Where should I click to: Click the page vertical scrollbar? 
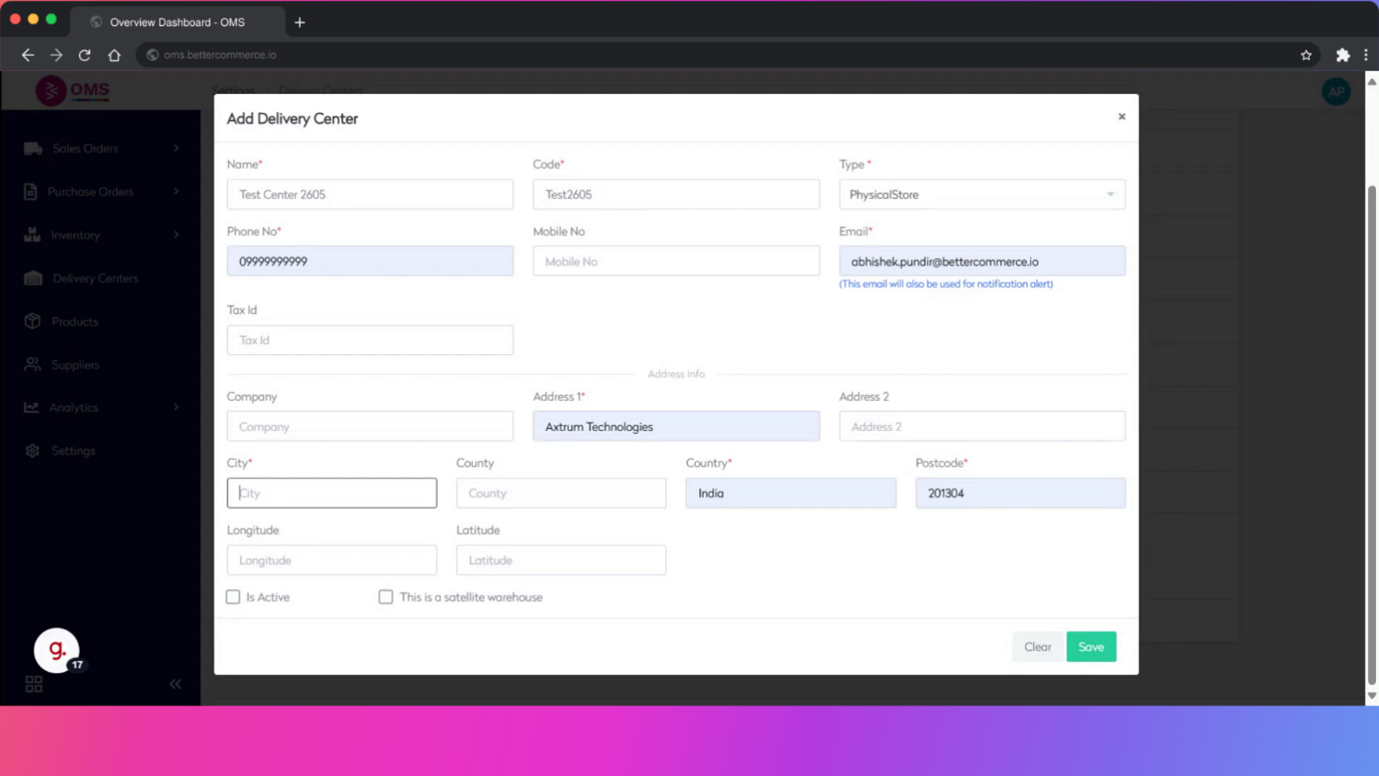1372,400
